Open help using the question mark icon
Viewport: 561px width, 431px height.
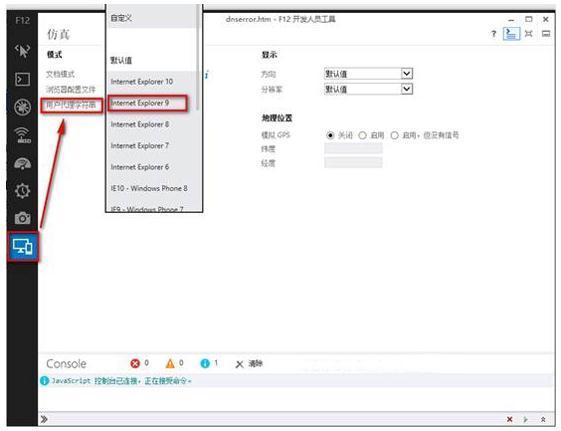point(494,34)
